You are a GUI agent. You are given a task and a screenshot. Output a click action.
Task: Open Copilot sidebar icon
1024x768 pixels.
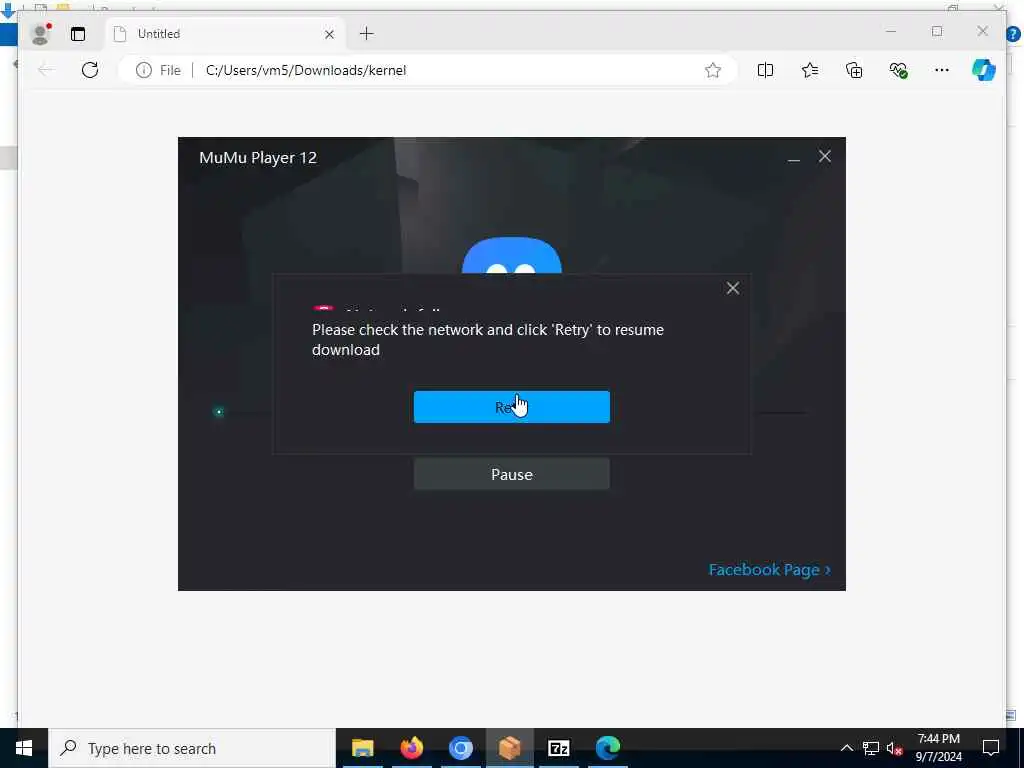click(x=984, y=70)
